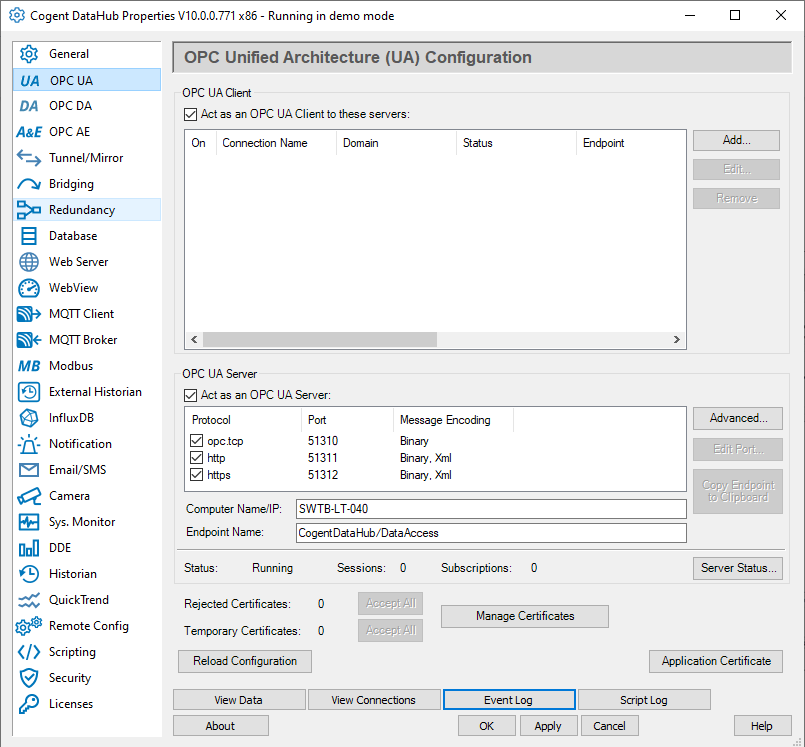Screen dimensions: 805x747
Task: Click in the Computer Name/IP field
Action: click(491, 509)
